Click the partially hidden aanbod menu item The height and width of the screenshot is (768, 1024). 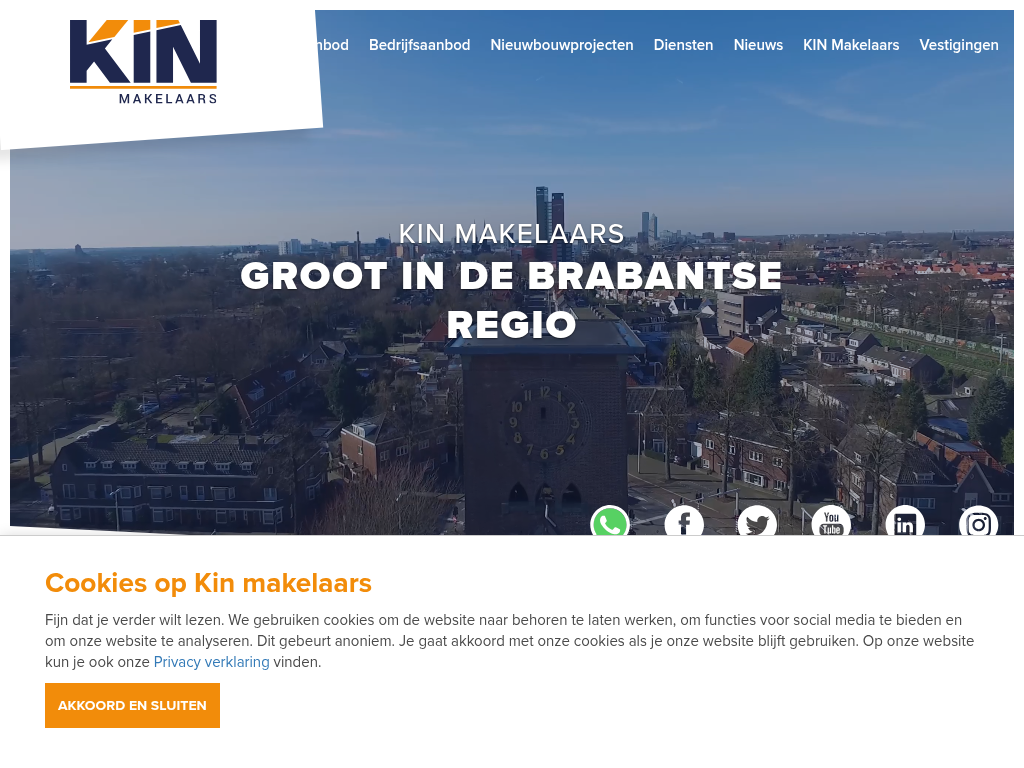(332, 45)
